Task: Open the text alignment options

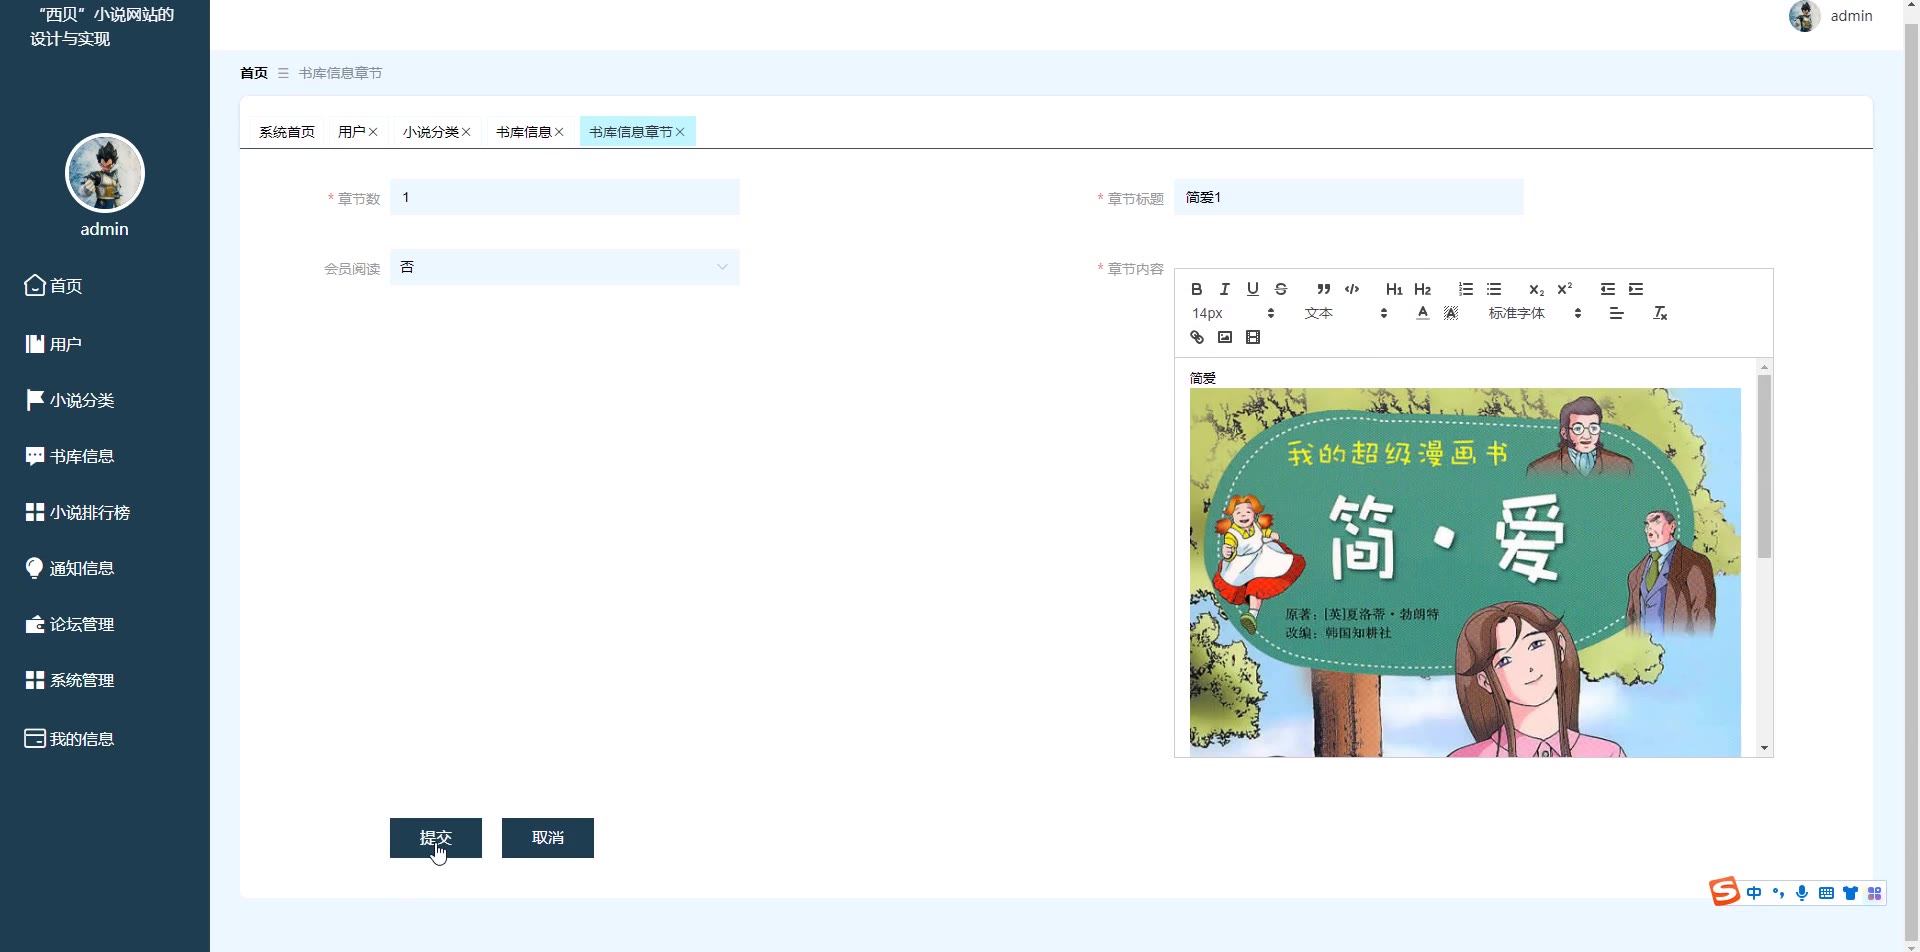Action: pos(1616,313)
